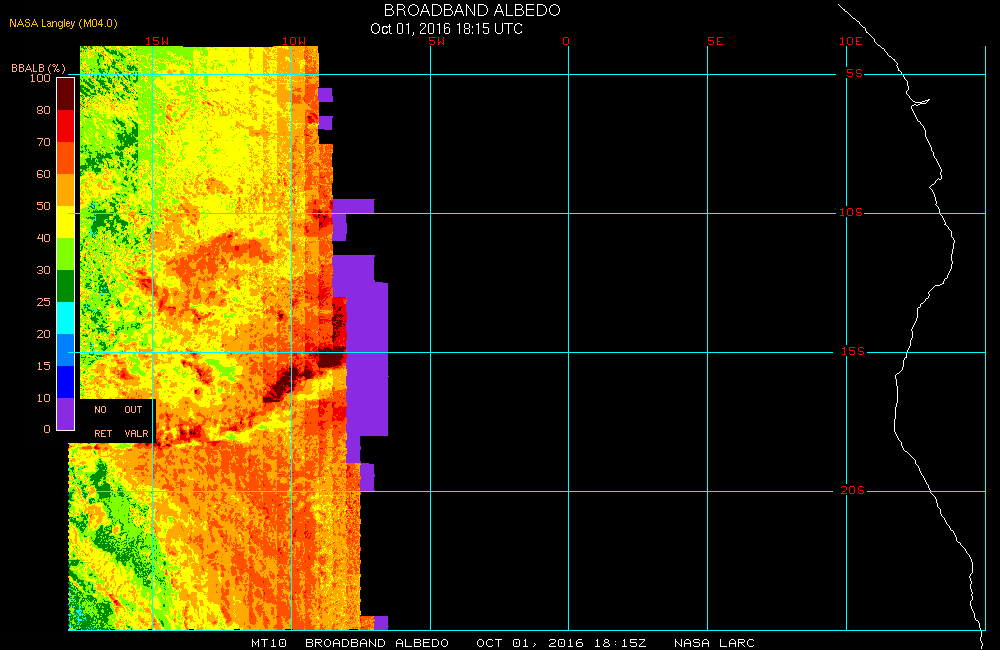Click the BBALB (%) legend title
This screenshot has height=650, width=1000.
click(38, 68)
